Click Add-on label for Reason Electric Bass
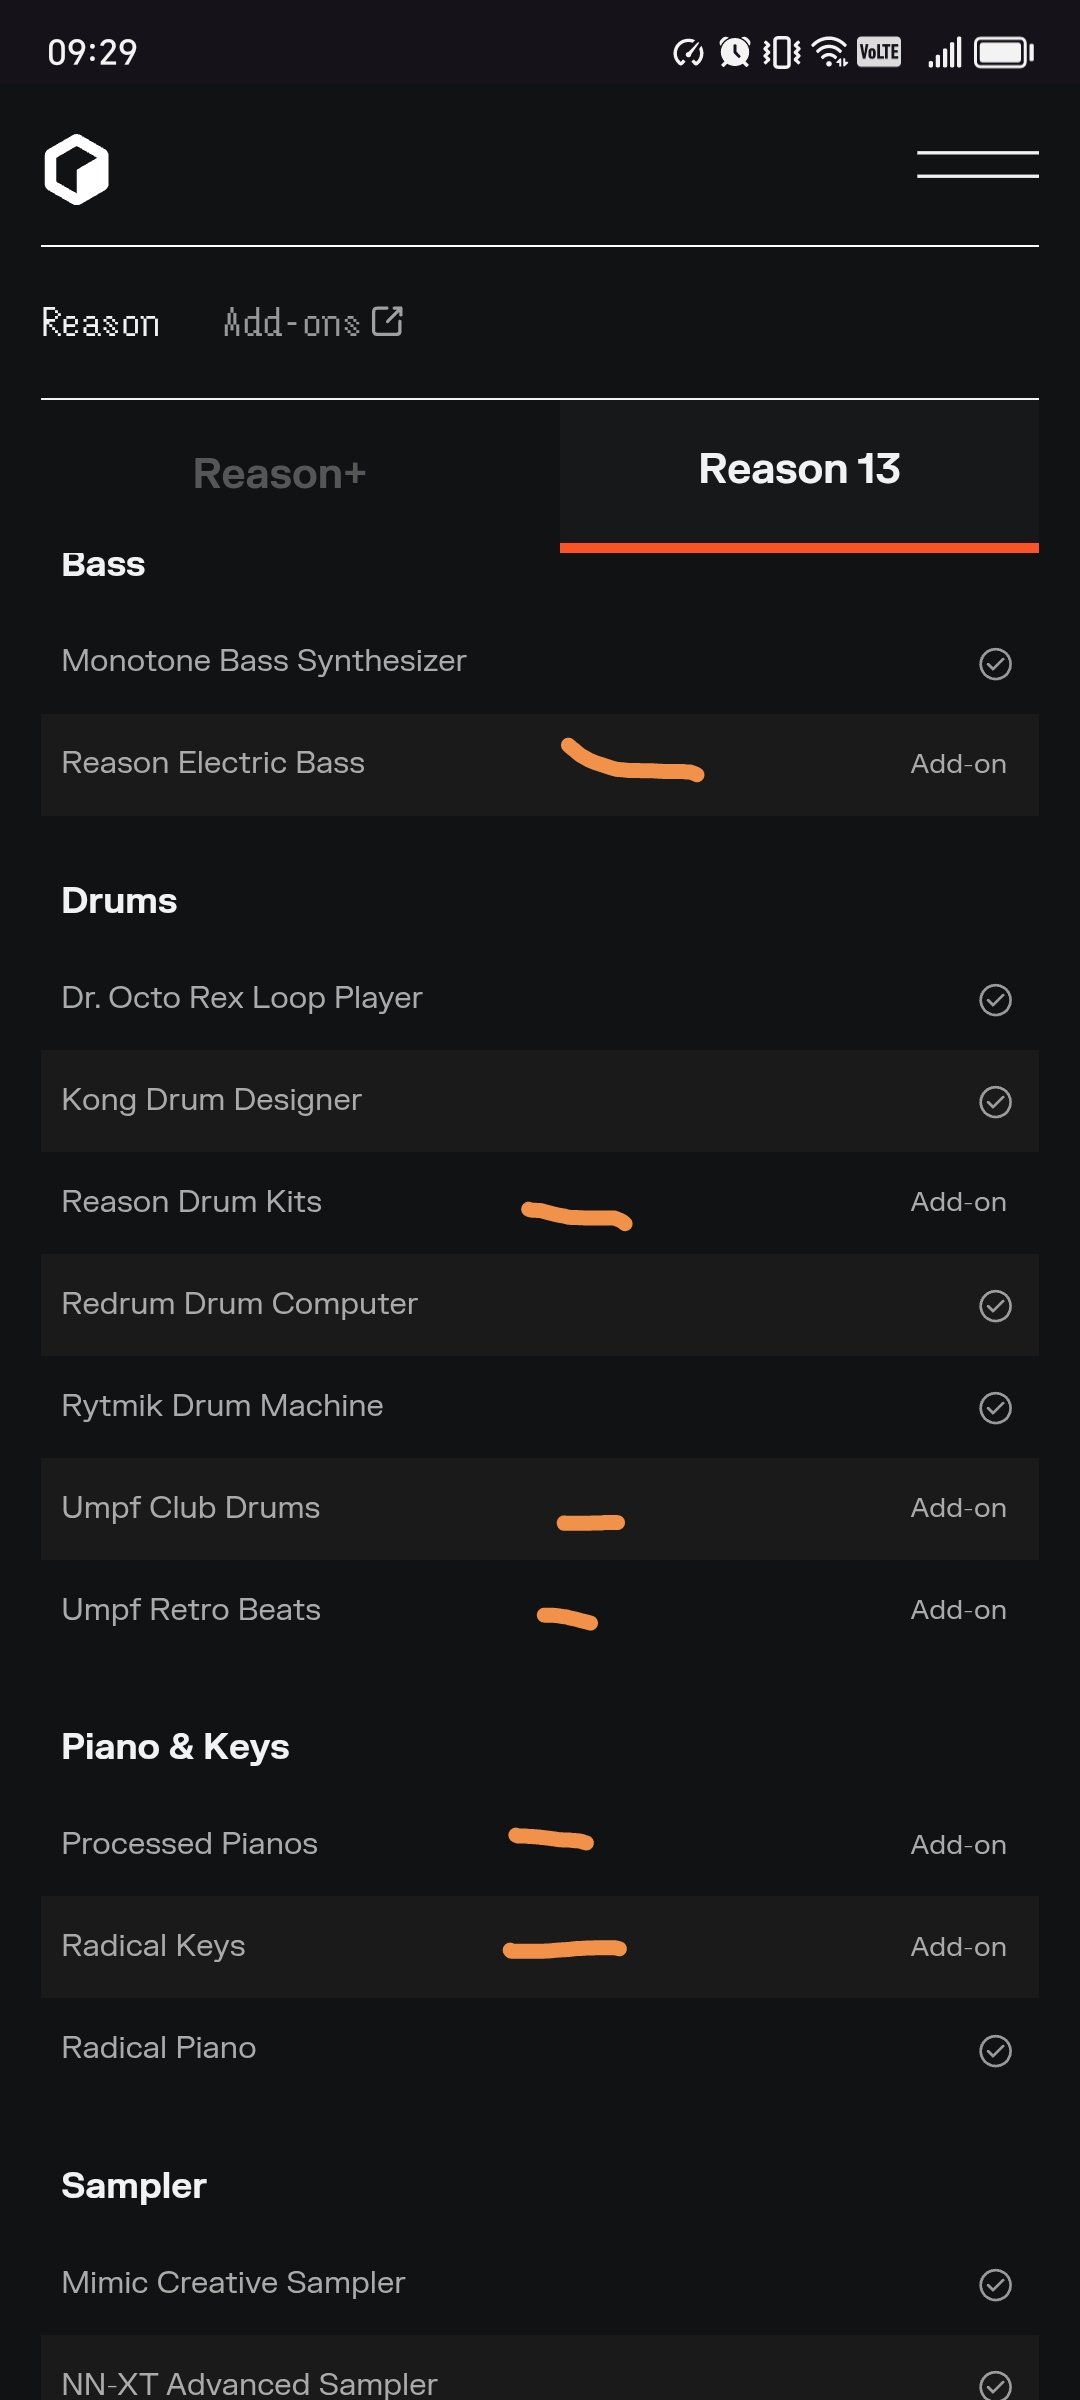This screenshot has height=2400, width=1080. (958, 764)
